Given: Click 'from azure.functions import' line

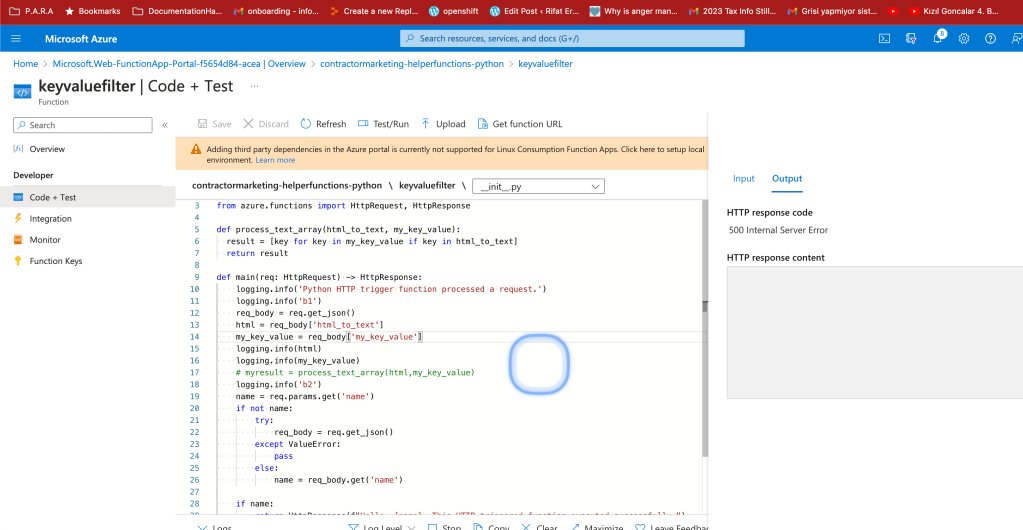Looking at the screenshot, I should (343, 206).
